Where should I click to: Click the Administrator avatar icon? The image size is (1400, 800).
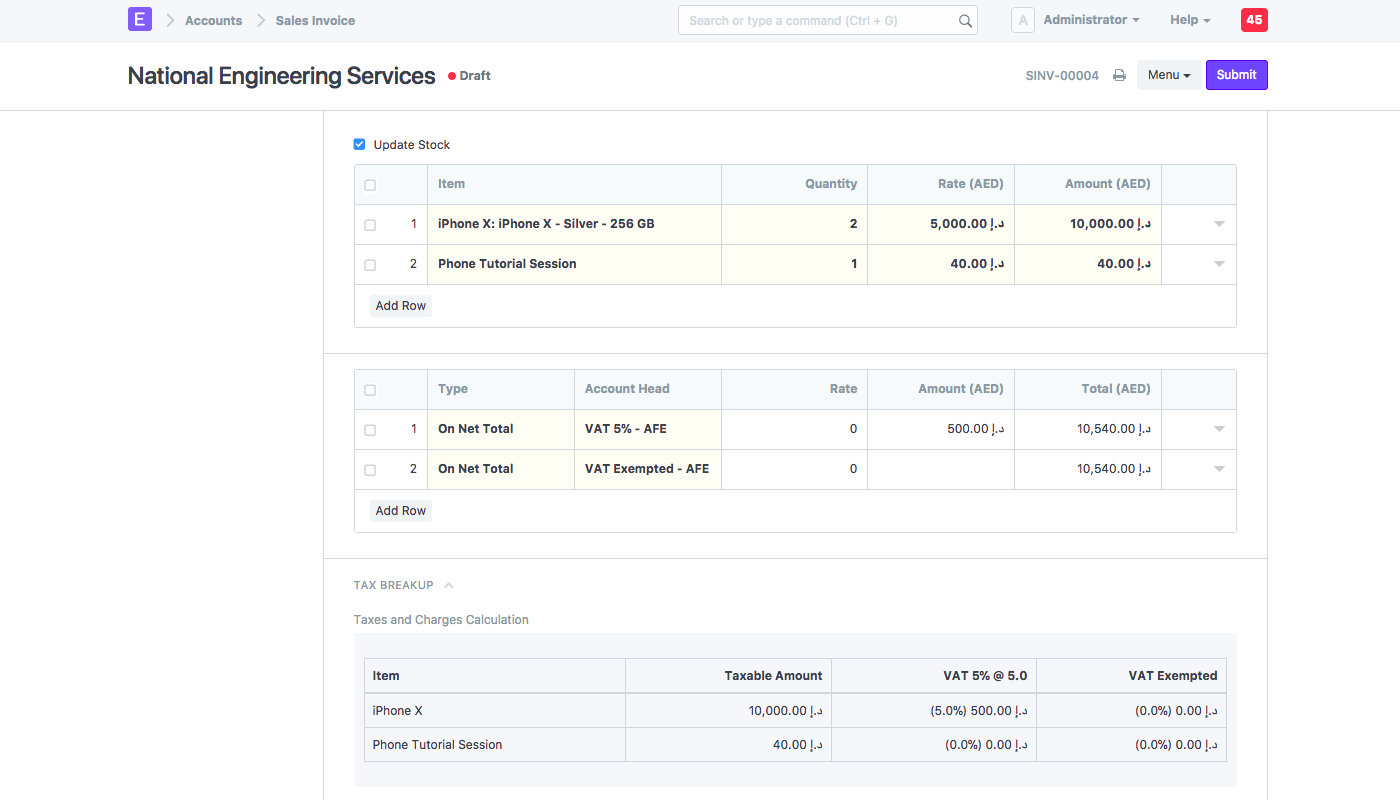(x=1022, y=20)
